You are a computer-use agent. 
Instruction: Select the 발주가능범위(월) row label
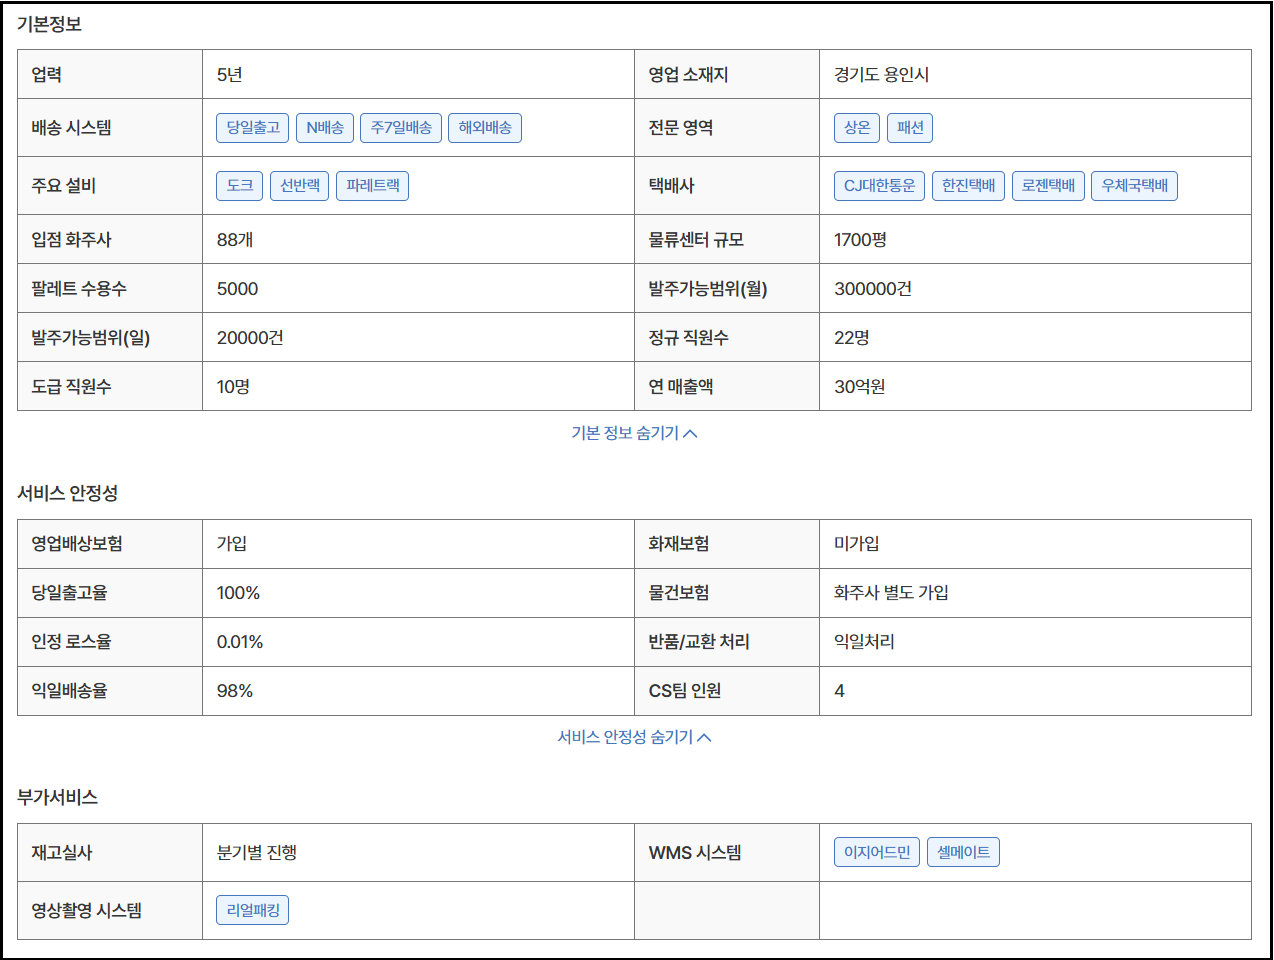coord(708,289)
